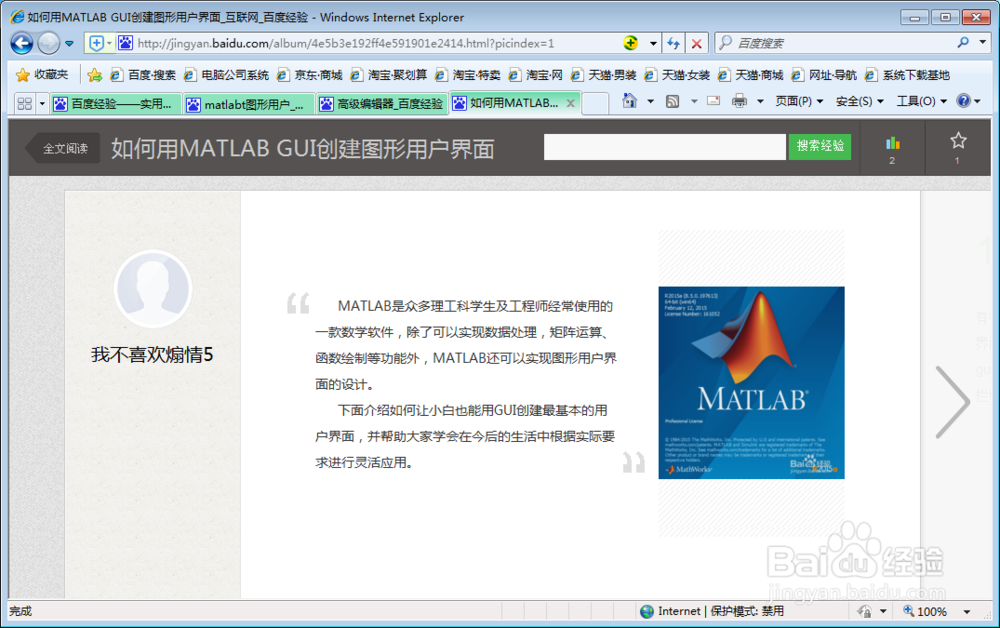
Task: Expand the print options dropdown arrow
Action: click(x=760, y=101)
